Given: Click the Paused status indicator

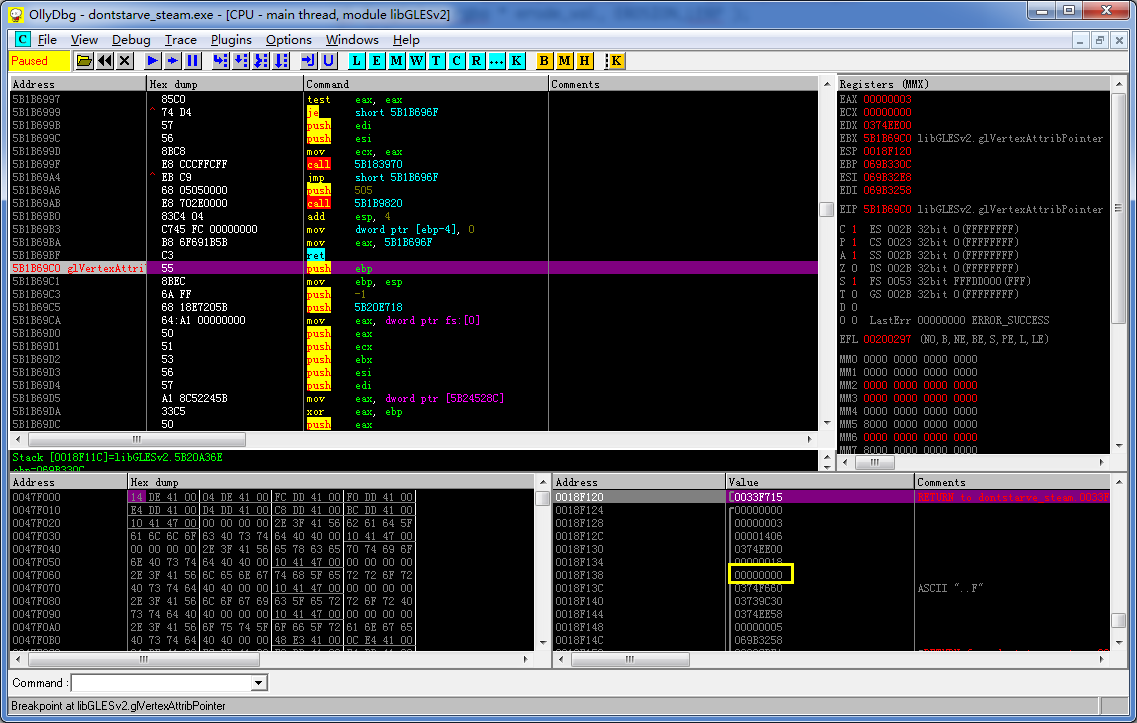Looking at the screenshot, I should 40,61.
